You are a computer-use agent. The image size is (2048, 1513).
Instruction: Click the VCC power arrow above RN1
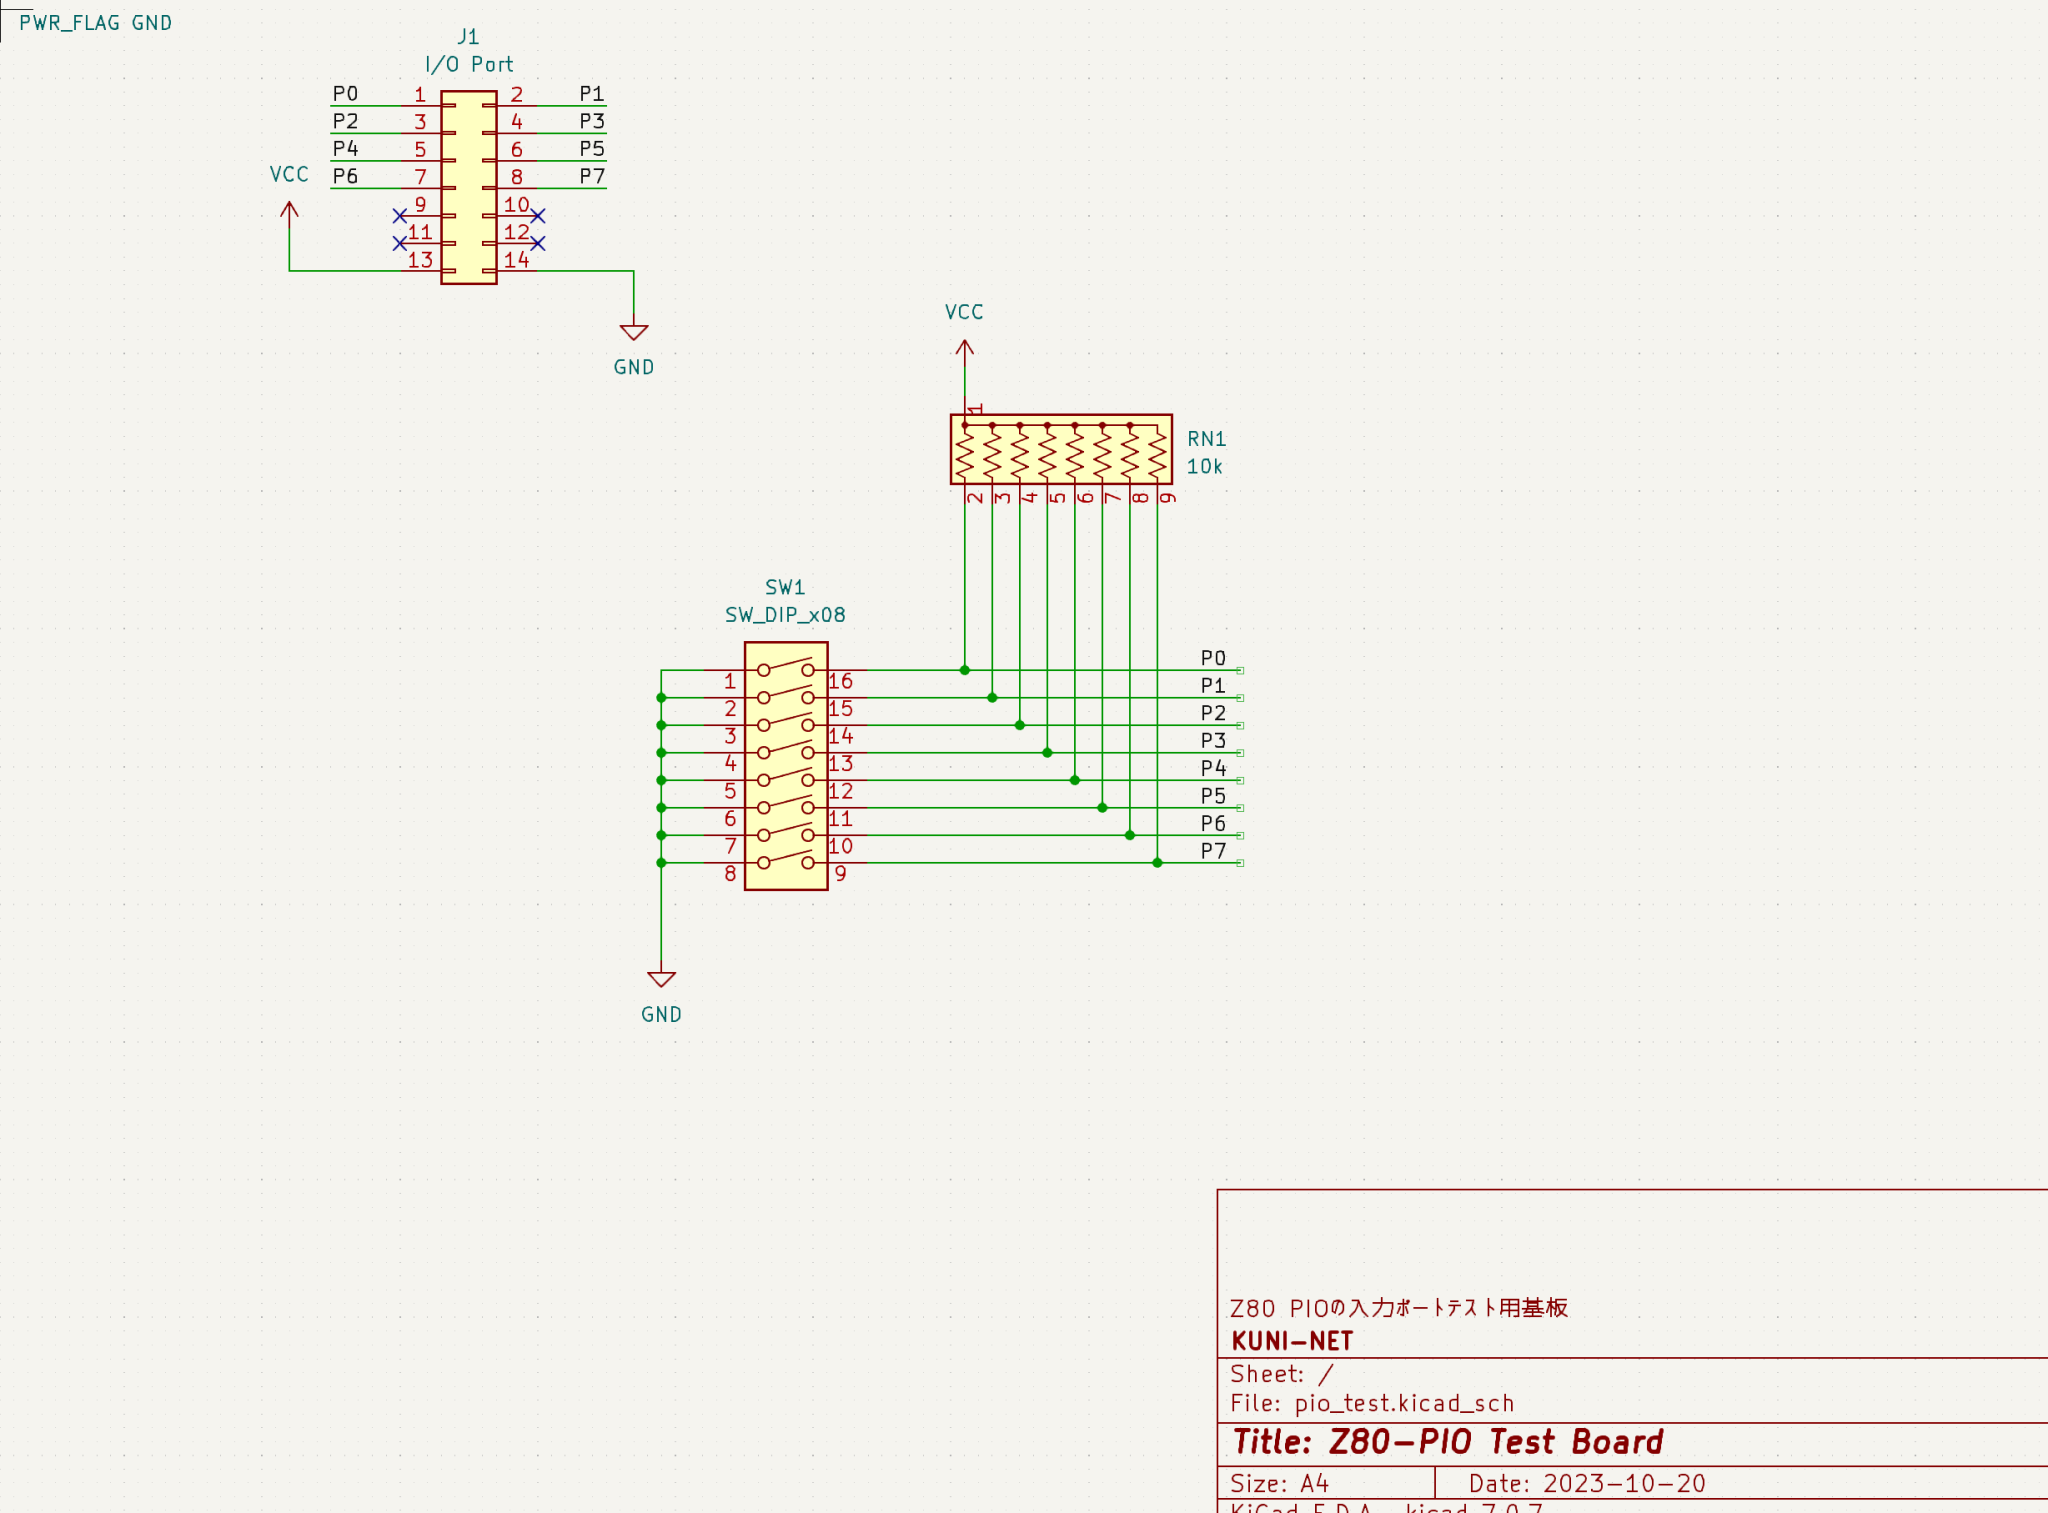pos(963,345)
